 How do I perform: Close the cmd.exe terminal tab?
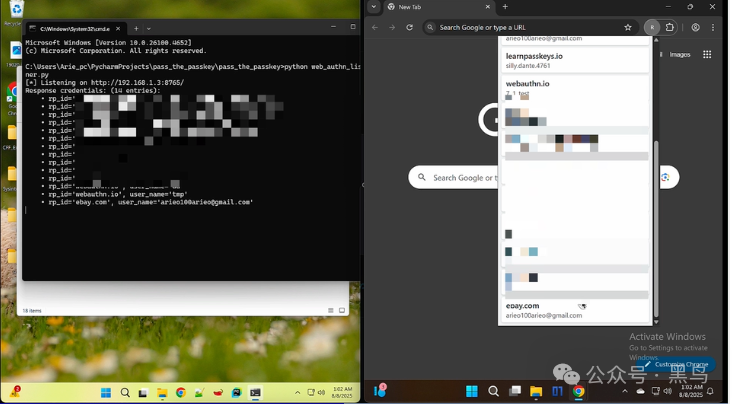click(118, 28)
